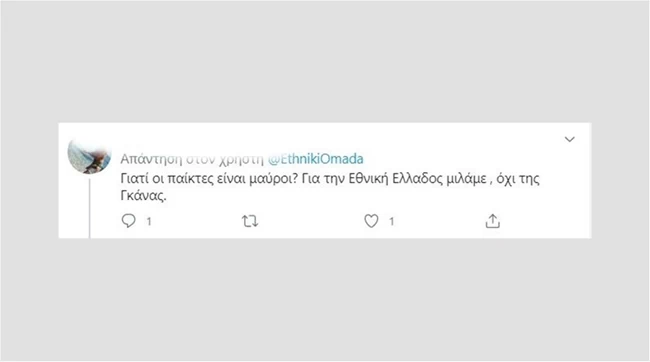This screenshot has height=362, width=650.
Task: Like the tweet with the heart icon
Action: click(371, 221)
